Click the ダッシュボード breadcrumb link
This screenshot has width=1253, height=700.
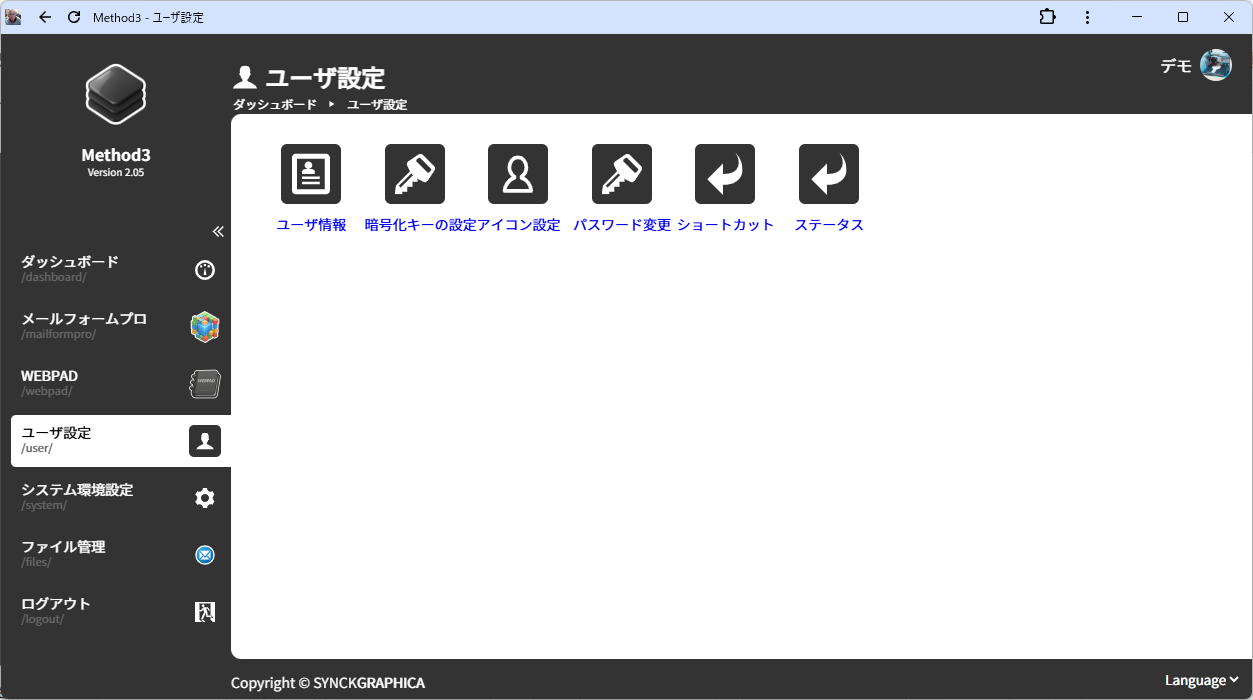275,105
